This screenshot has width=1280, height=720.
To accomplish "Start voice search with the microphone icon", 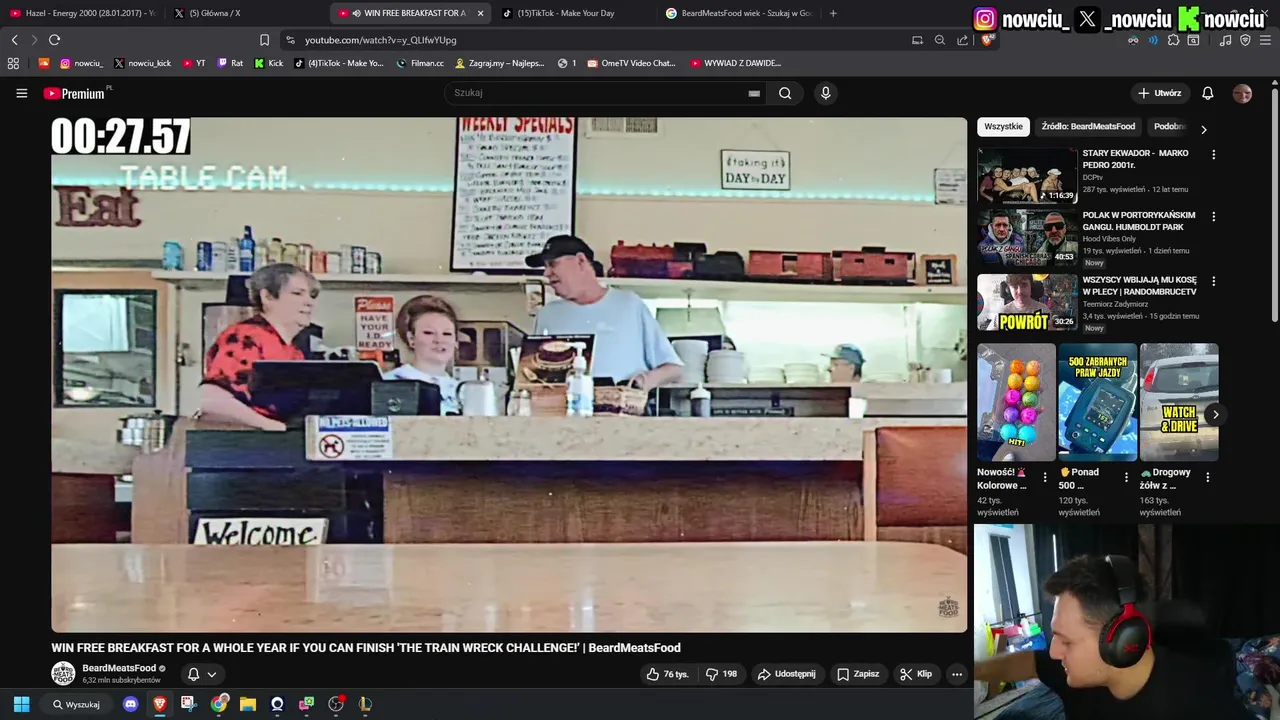I will tap(825, 93).
